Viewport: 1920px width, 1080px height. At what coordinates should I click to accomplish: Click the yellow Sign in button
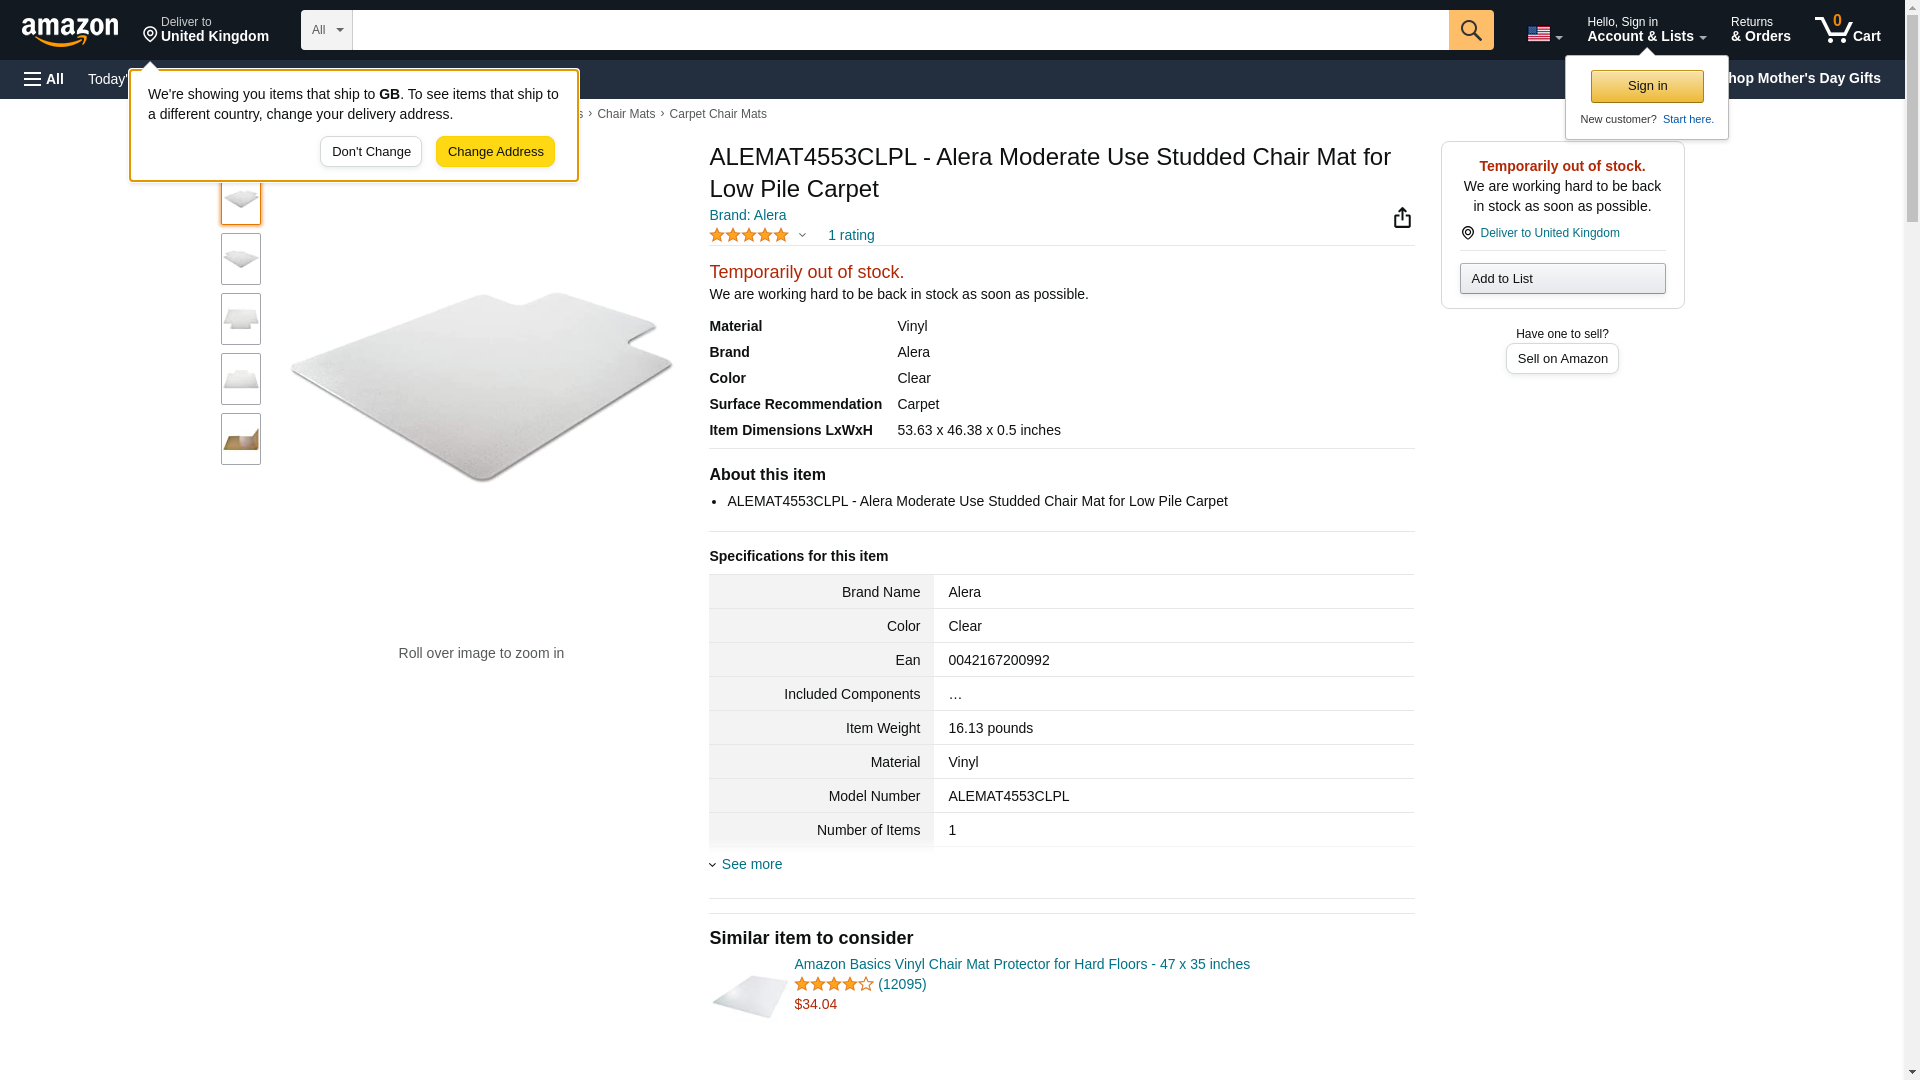(1646, 86)
